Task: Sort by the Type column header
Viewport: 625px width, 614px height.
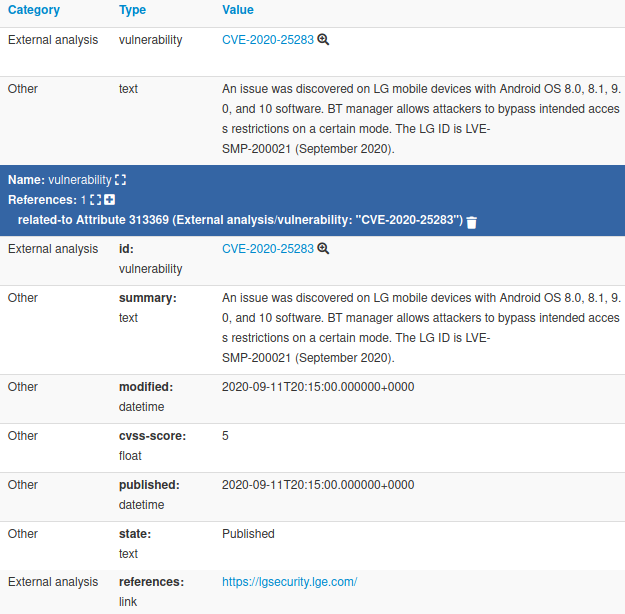Action: click(x=132, y=10)
